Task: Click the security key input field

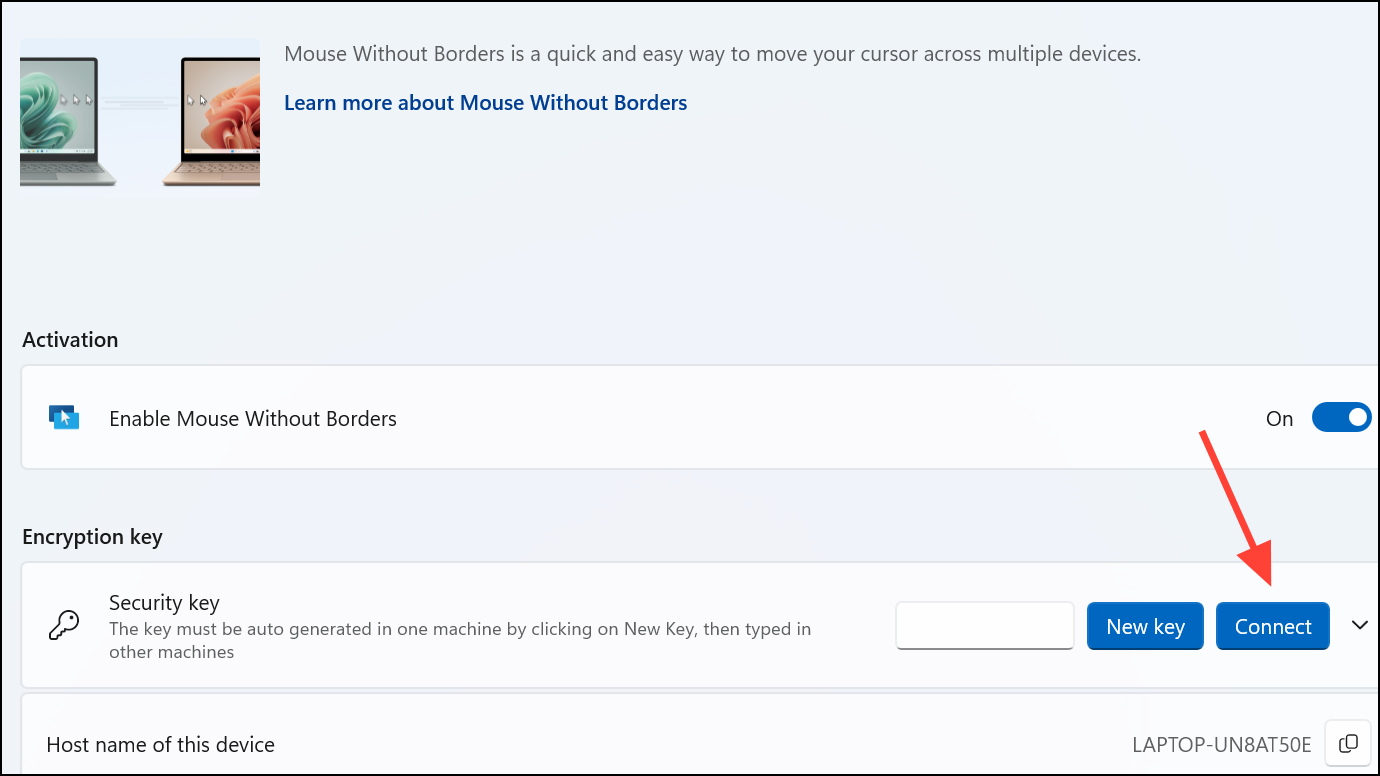Action: (x=985, y=626)
